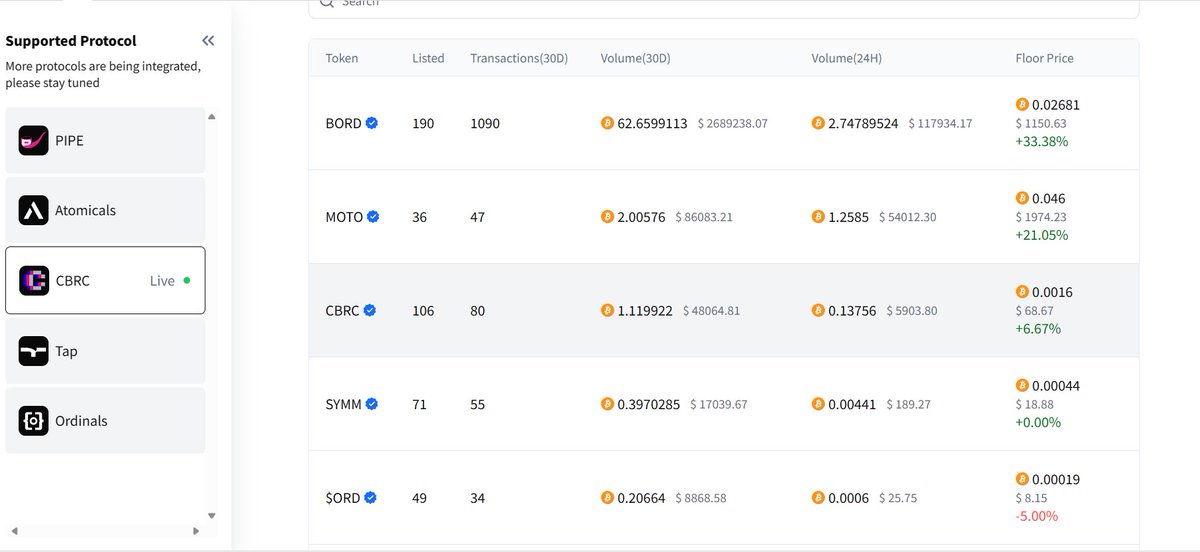Click the -5.00% change for $ORD
The width and height of the screenshot is (1200, 552).
[x=1037, y=516]
